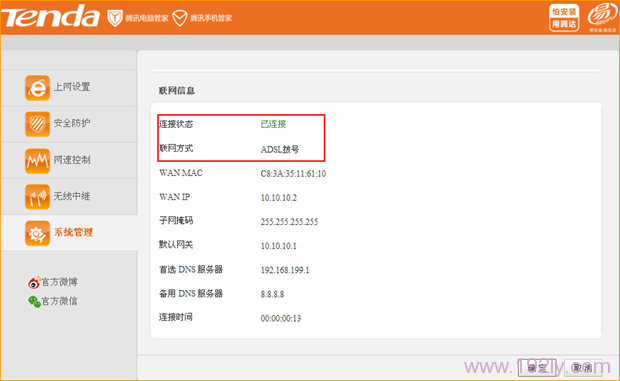
Task: Click the WAN IP label
Action: tap(174, 197)
